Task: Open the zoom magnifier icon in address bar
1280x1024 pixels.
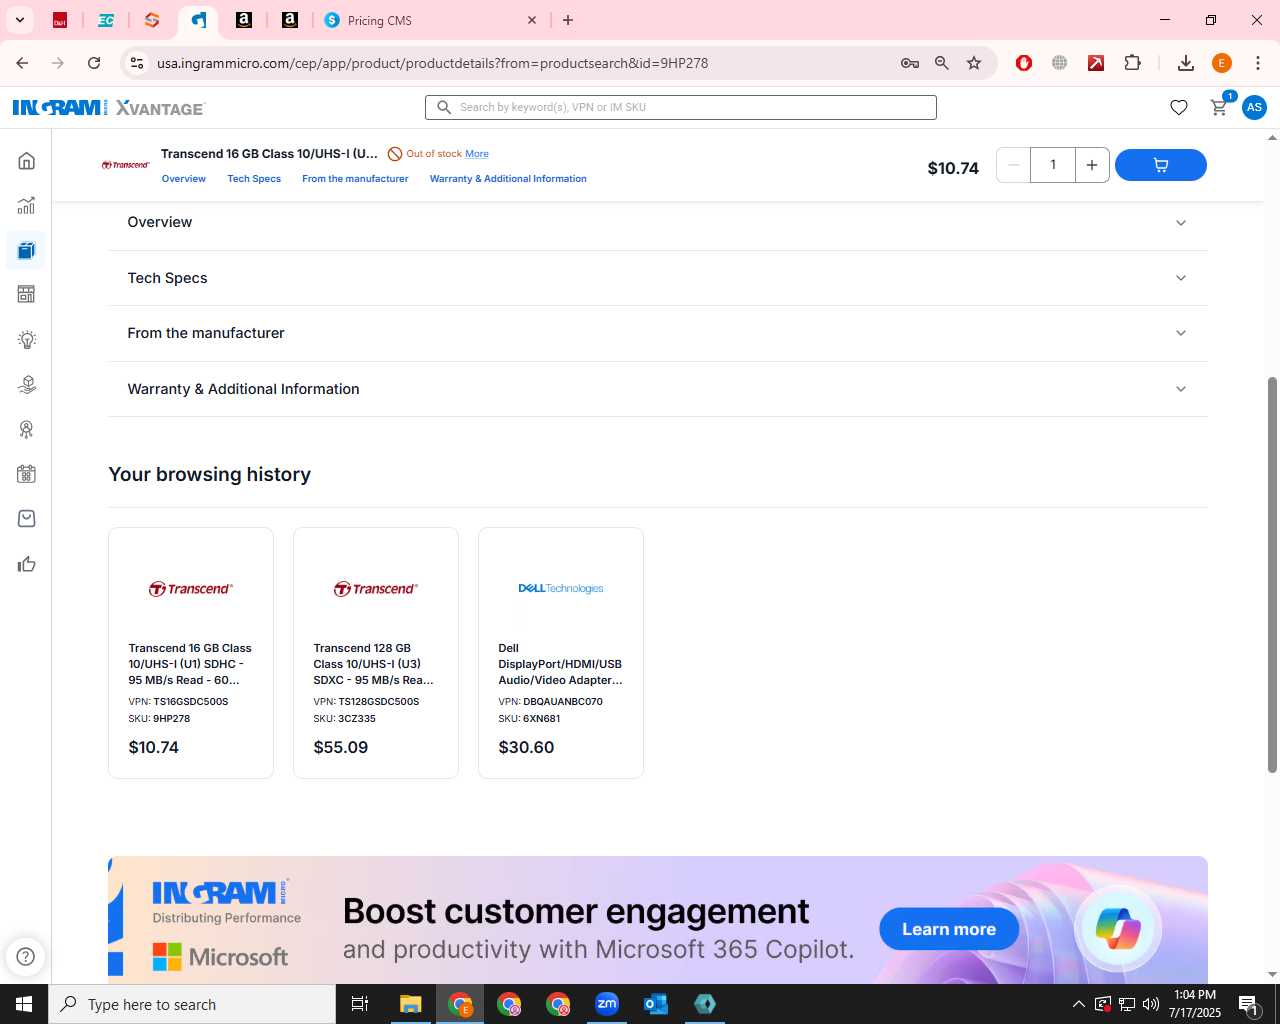Action: click(x=942, y=63)
